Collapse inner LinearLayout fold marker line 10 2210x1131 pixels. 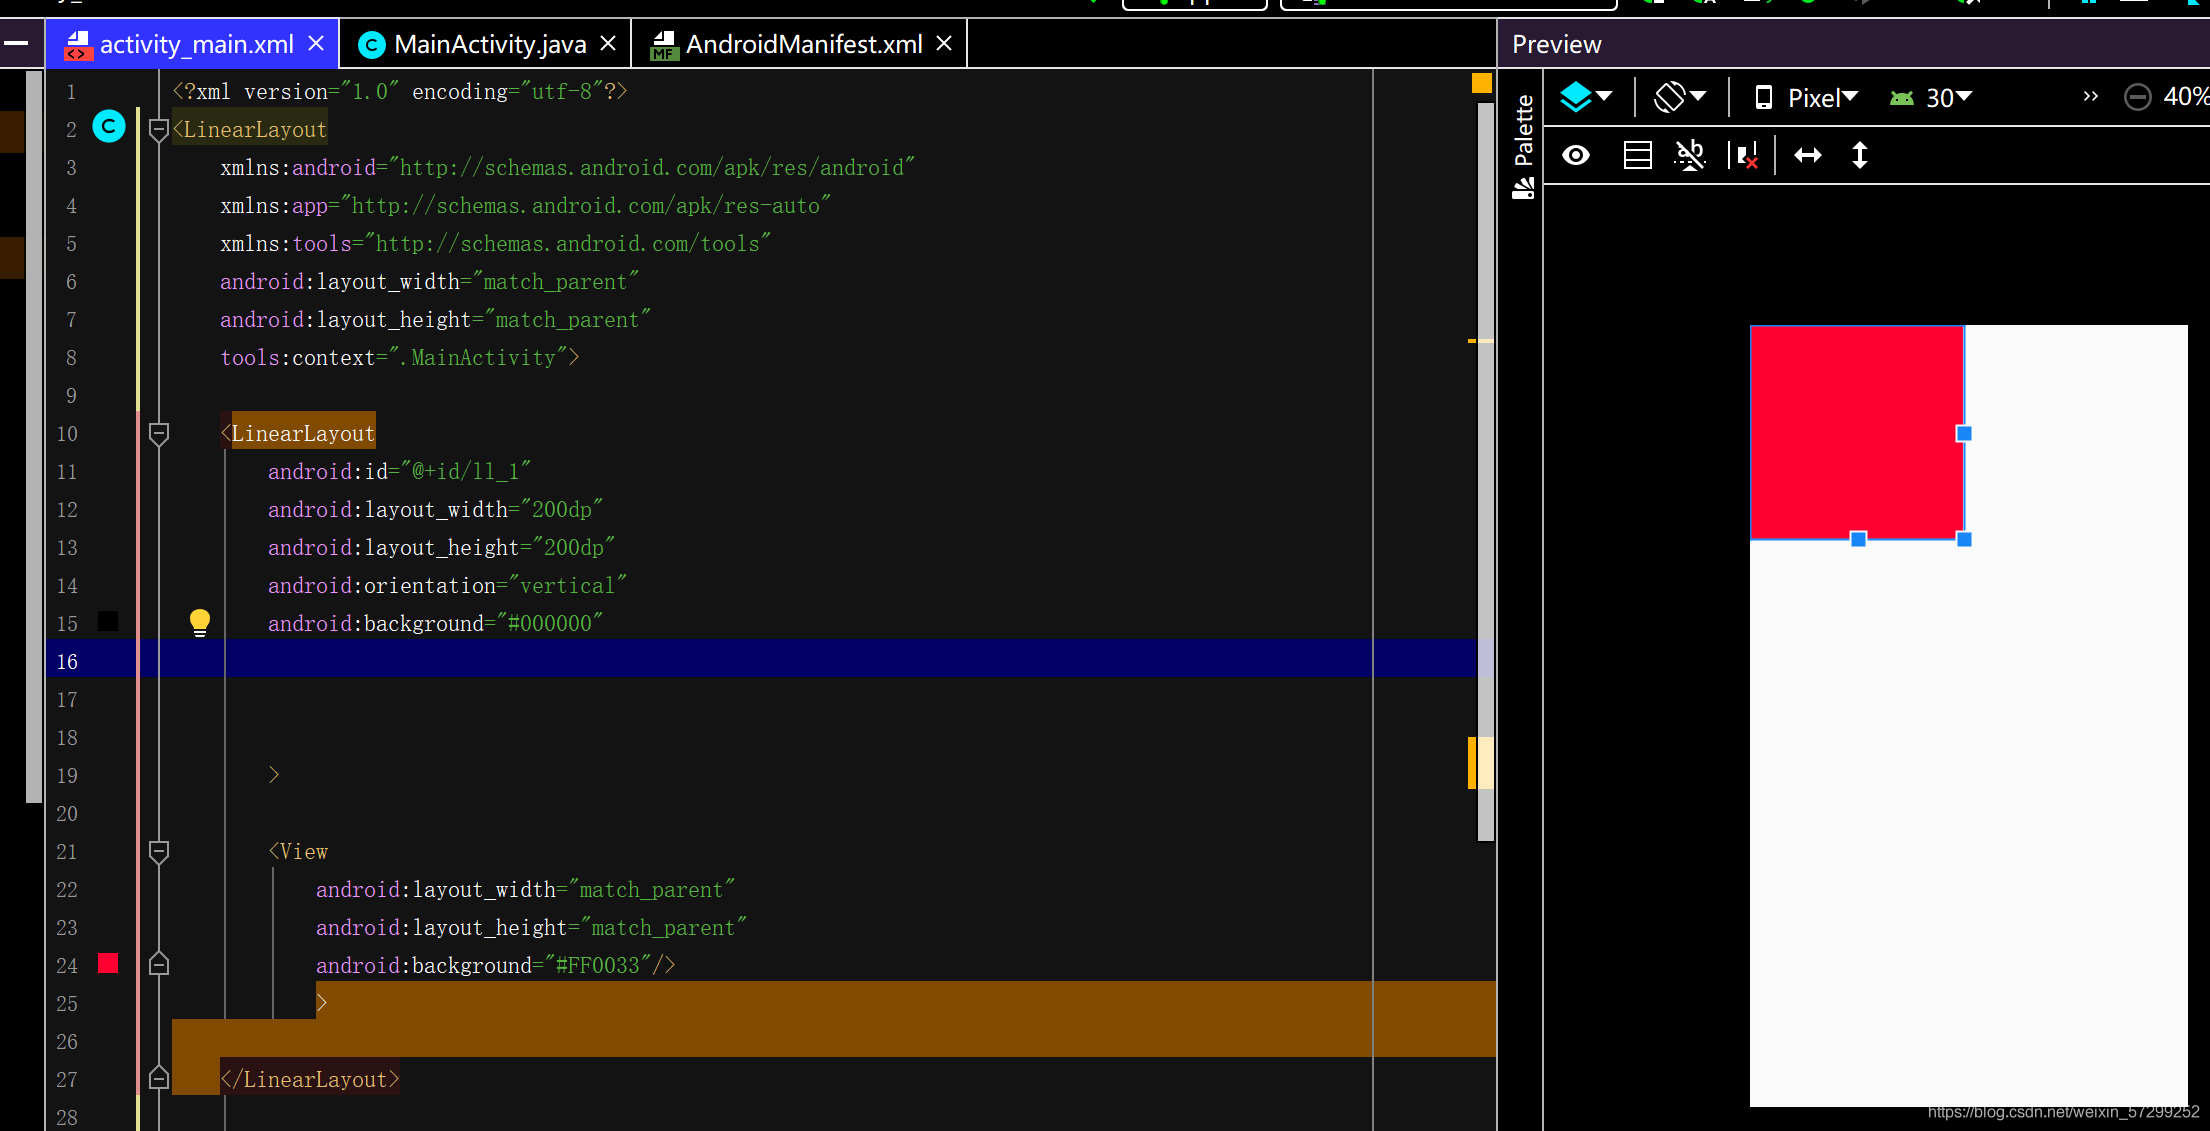(158, 433)
